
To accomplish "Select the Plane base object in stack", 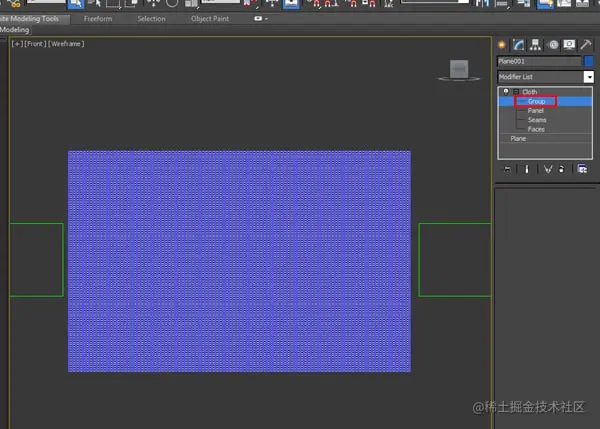I will tap(518, 139).
